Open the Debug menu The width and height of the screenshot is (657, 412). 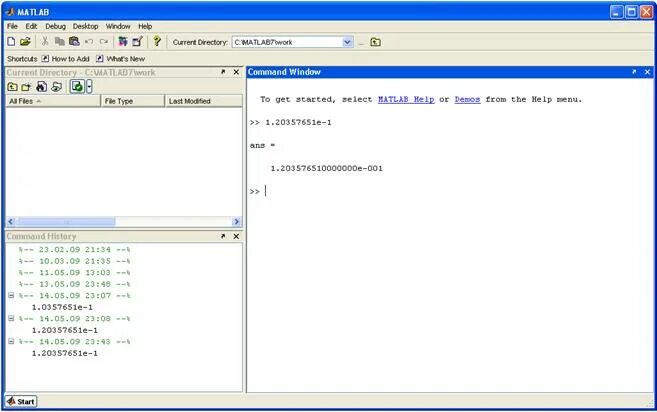(x=55, y=26)
